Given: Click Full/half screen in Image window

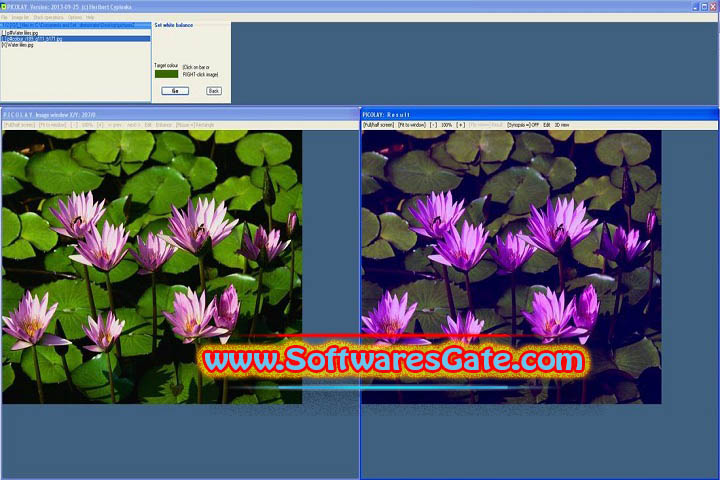Looking at the screenshot, I should [x=20, y=125].
